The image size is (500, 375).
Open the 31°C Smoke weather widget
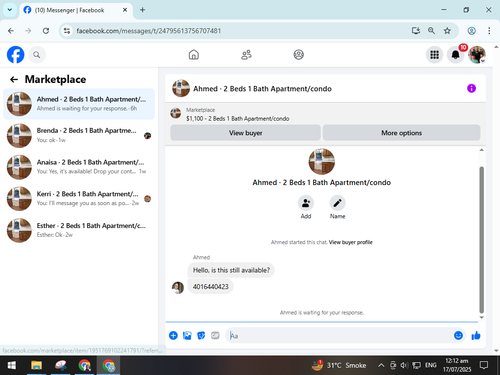click(339, 365)
